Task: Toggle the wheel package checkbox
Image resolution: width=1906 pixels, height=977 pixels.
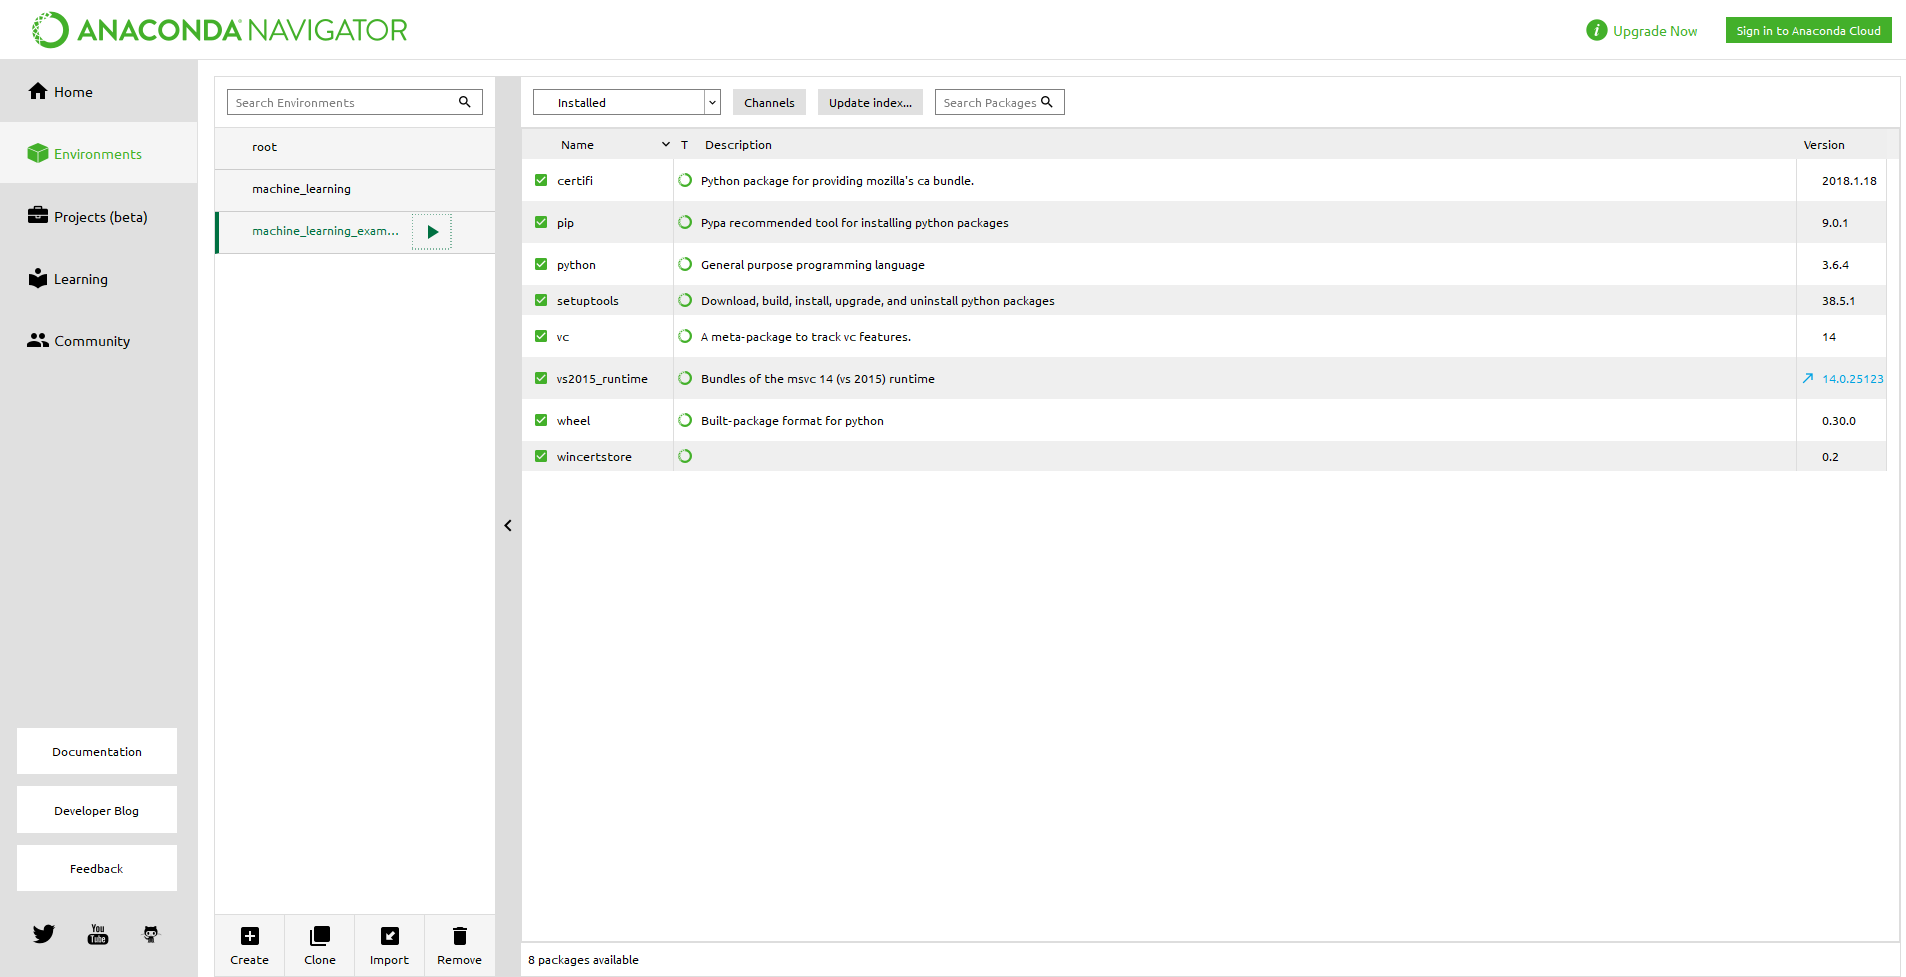Action: point(541,420)
